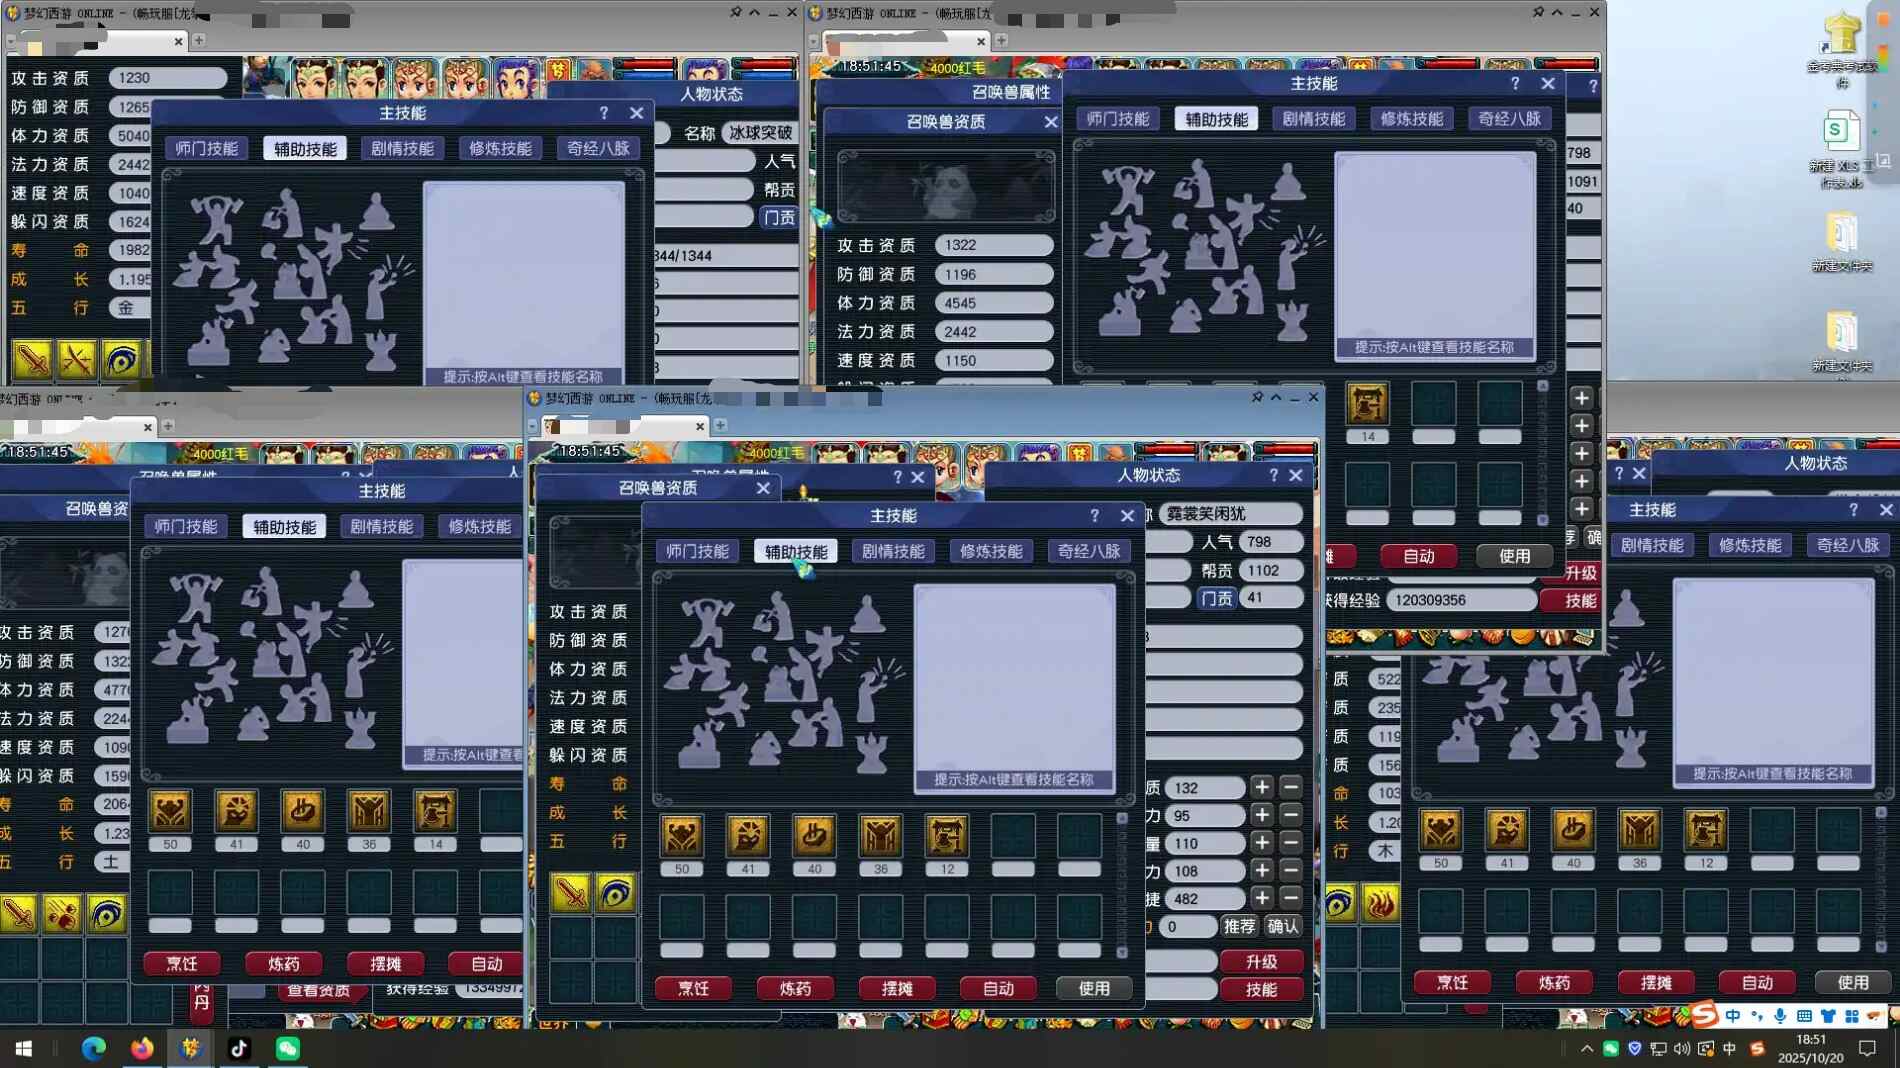Choose level-12 skill icon in bottom-right game window
The image size is (1900, 1068).
pyautogui.click(x=1706, y=830)
